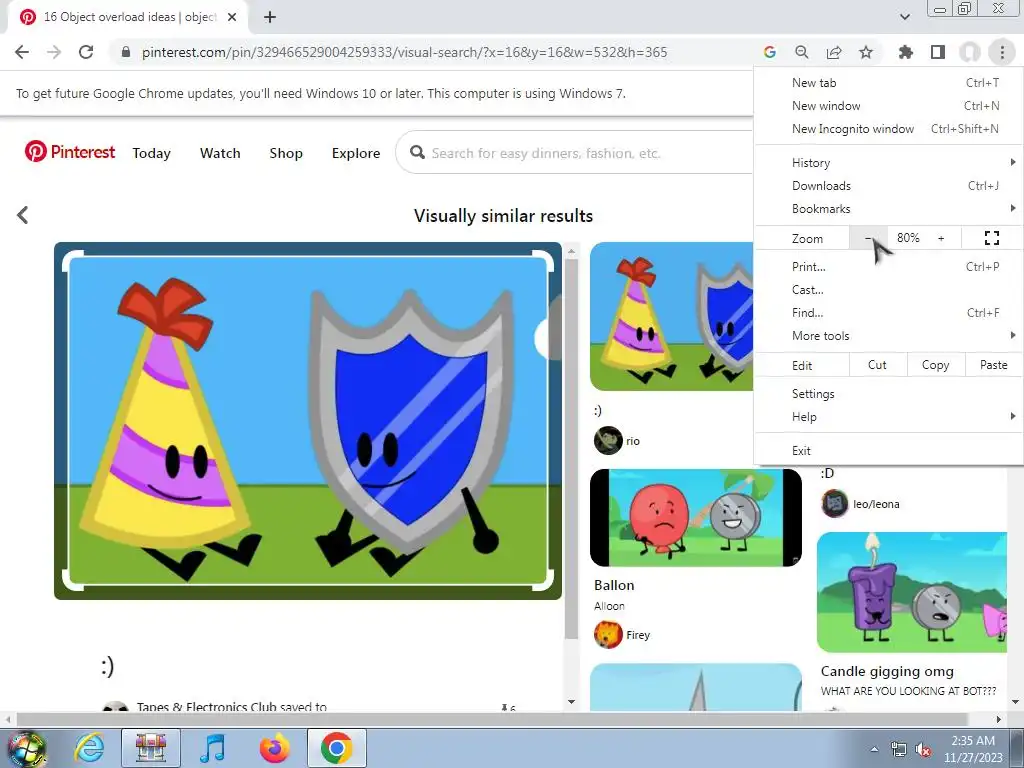Click the pin panel scroll-down arrow
The image size is (1024, 768).
(x=571, y=702)
